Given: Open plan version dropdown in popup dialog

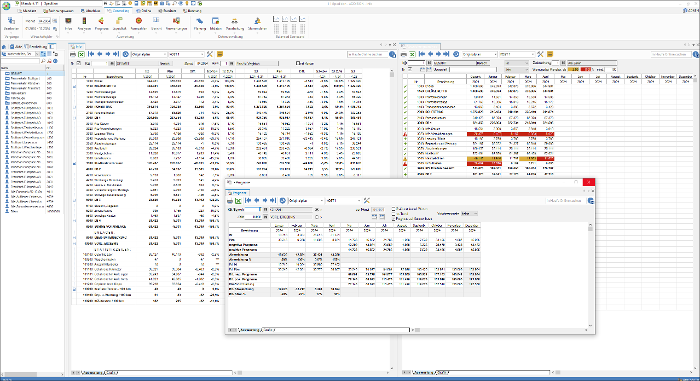Looking at the screenshot, I should (x=306, y=201).
